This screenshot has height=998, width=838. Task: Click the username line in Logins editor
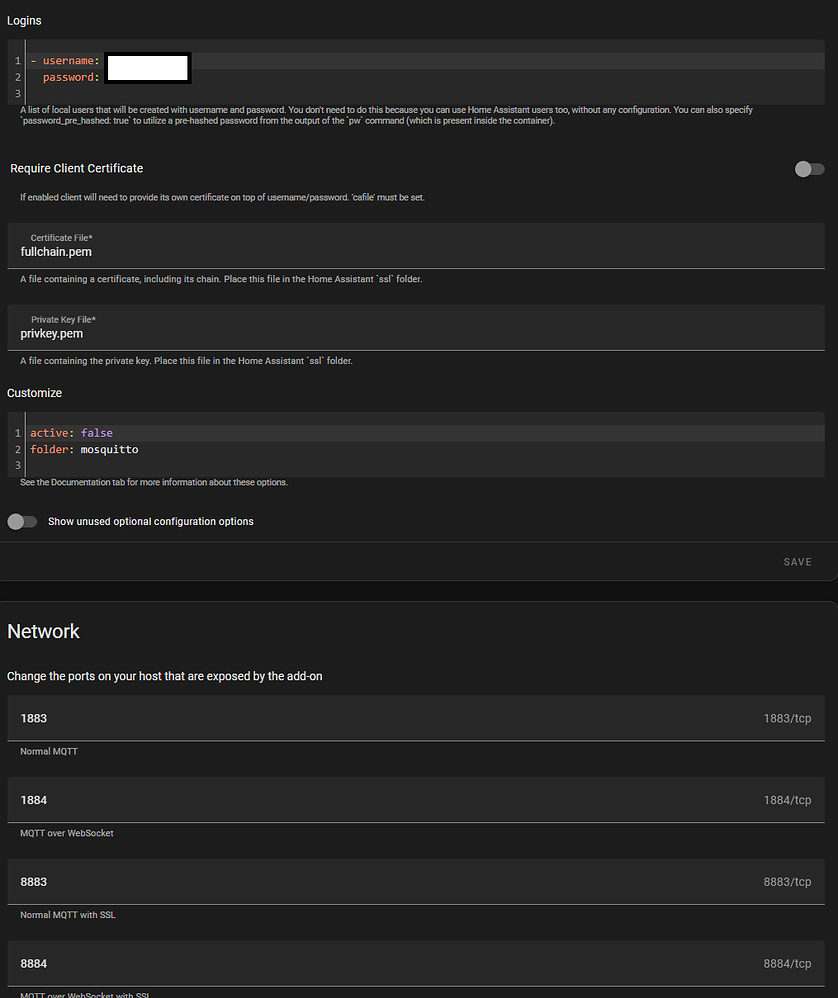pos(70,61)
